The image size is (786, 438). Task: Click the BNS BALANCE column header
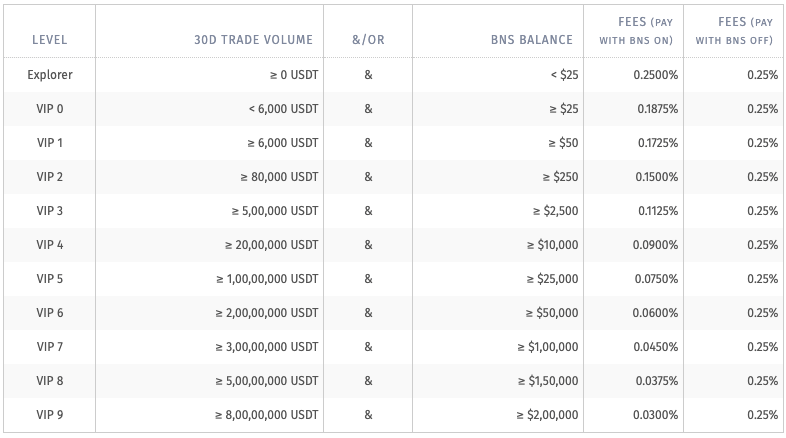click(x=532, y=40)
